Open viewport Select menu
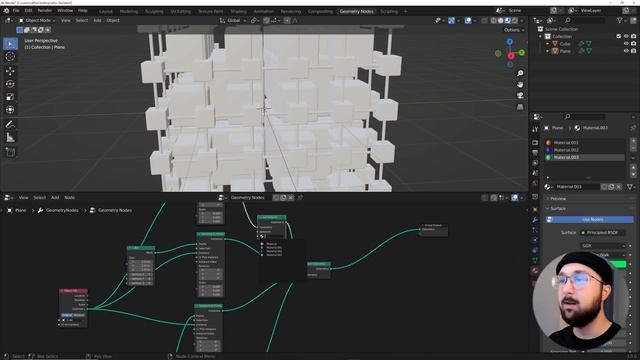Screen dimensions: 640x360 82,20
